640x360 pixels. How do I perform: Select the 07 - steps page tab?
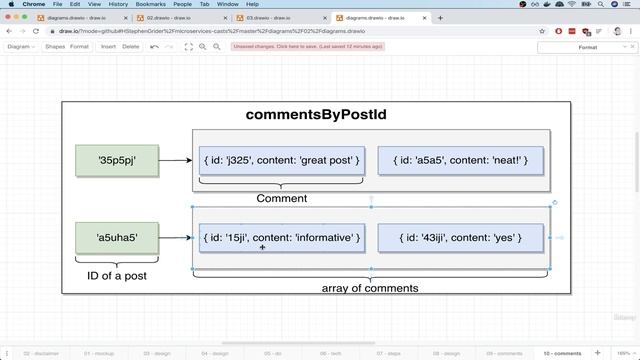pos(389,353)
